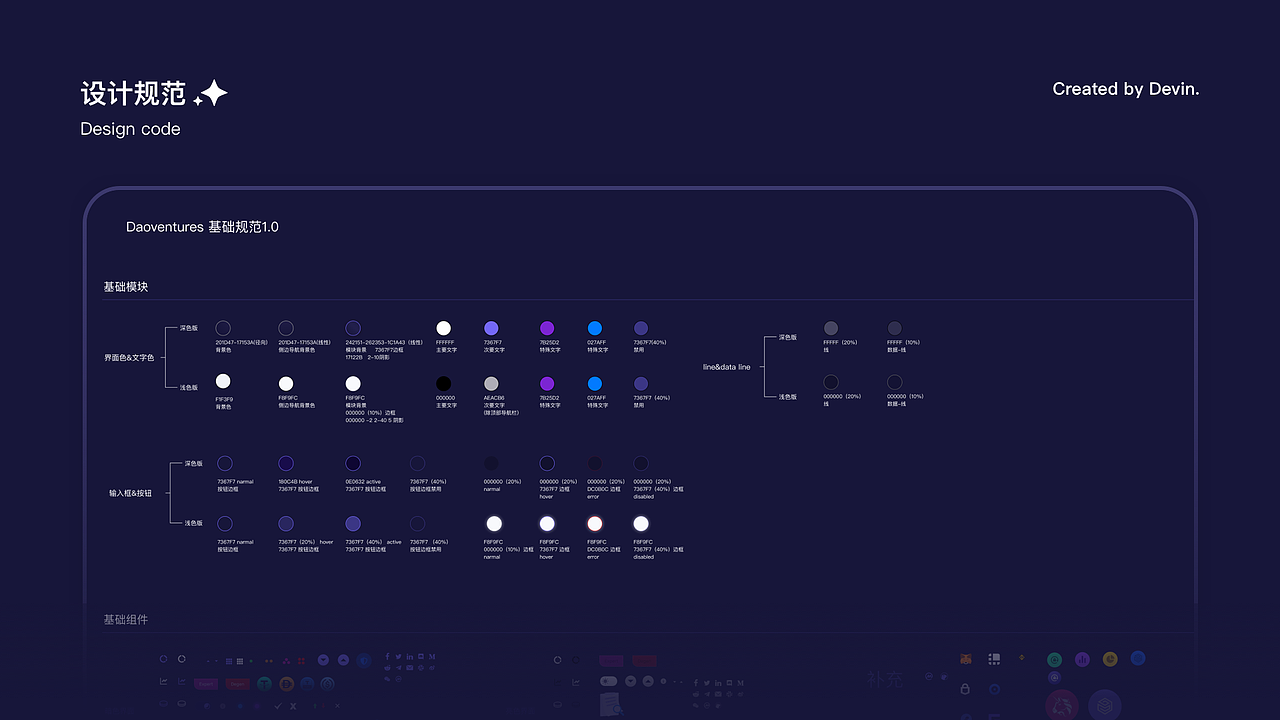Click the 'Created by Devin.' credit text

(x=1126, y=89)
